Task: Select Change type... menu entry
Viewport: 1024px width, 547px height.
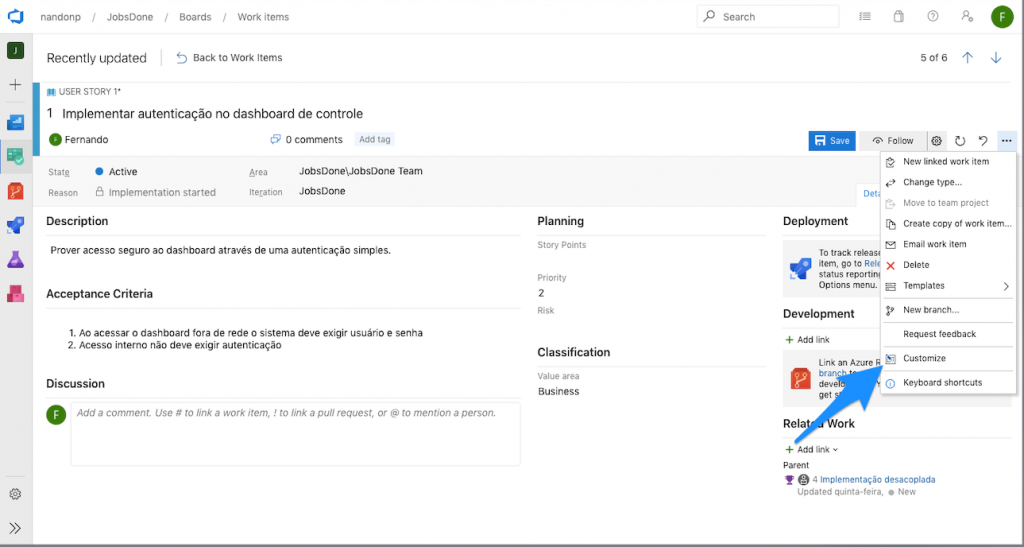Action: (x=948, y=182)
